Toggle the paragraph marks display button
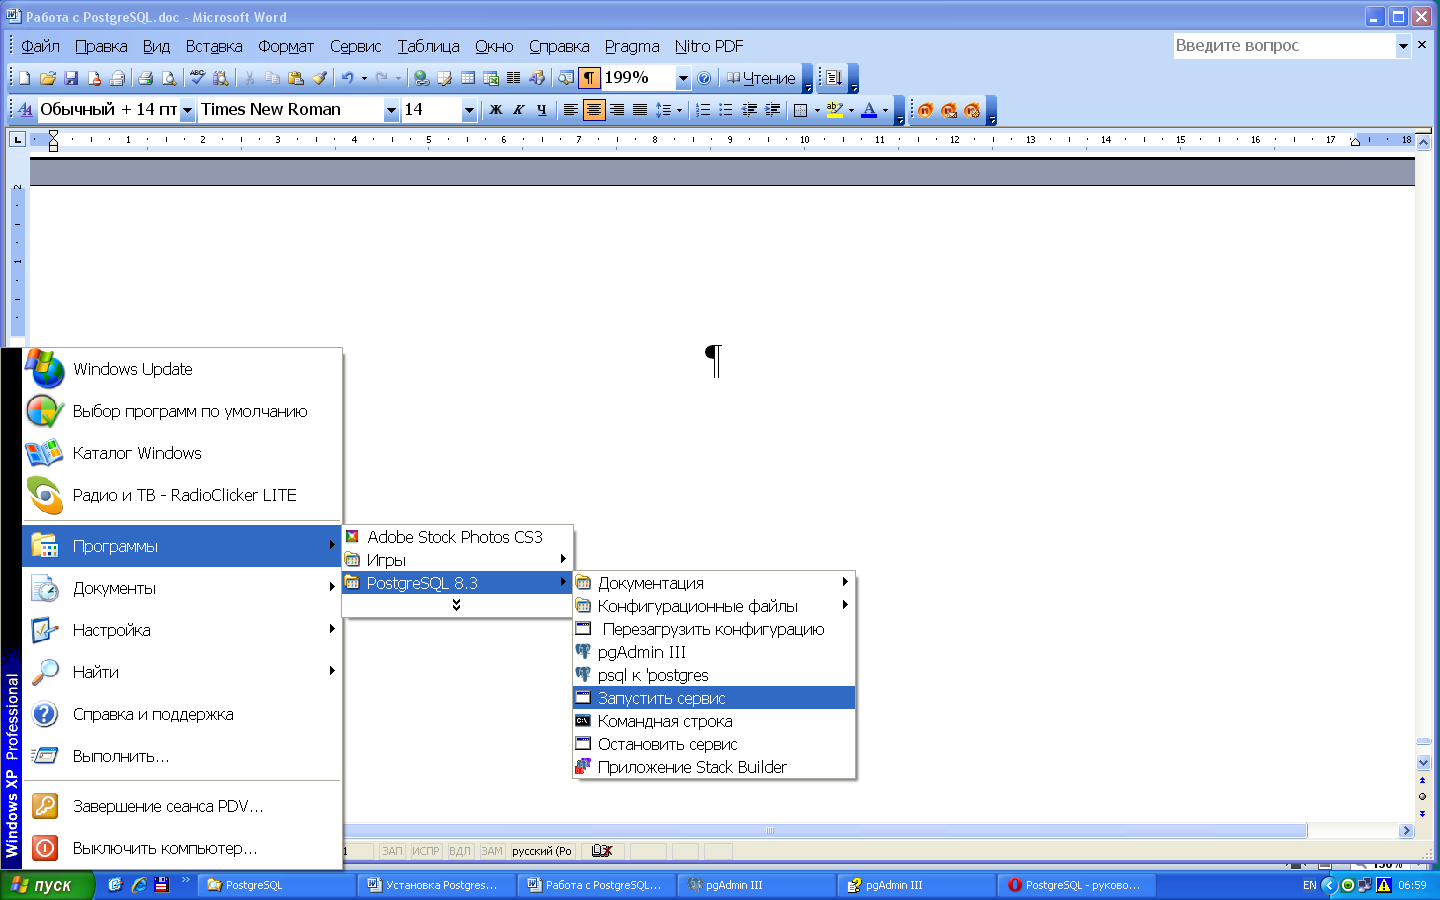The height and width of the screenshot is (900, 1440). 589,78
